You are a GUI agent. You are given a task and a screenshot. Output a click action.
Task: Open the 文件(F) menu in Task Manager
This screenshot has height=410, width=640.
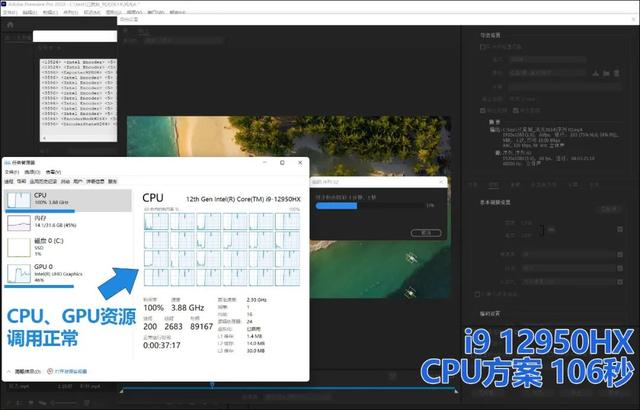tap(12, 172)
